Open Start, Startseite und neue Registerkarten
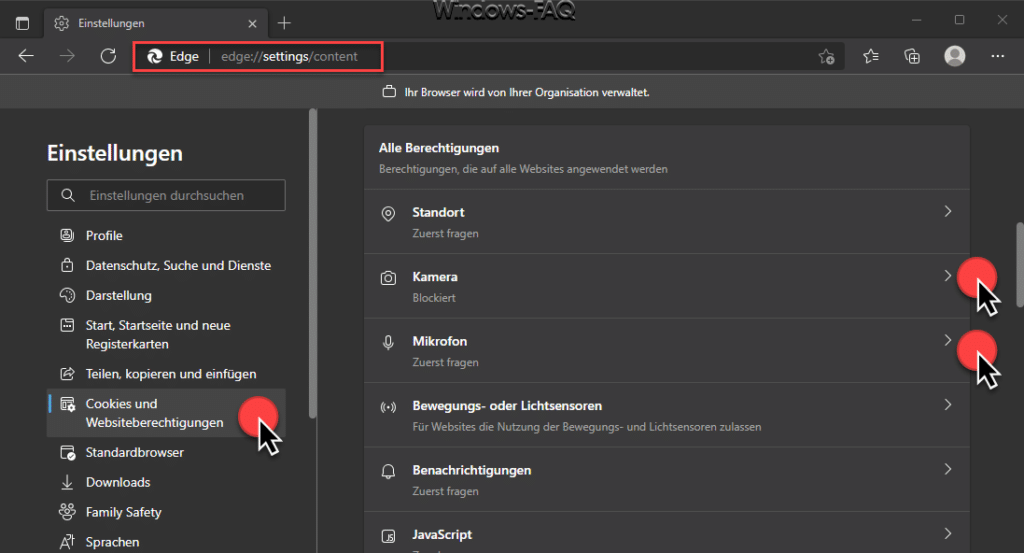 (x=158, y=334)
